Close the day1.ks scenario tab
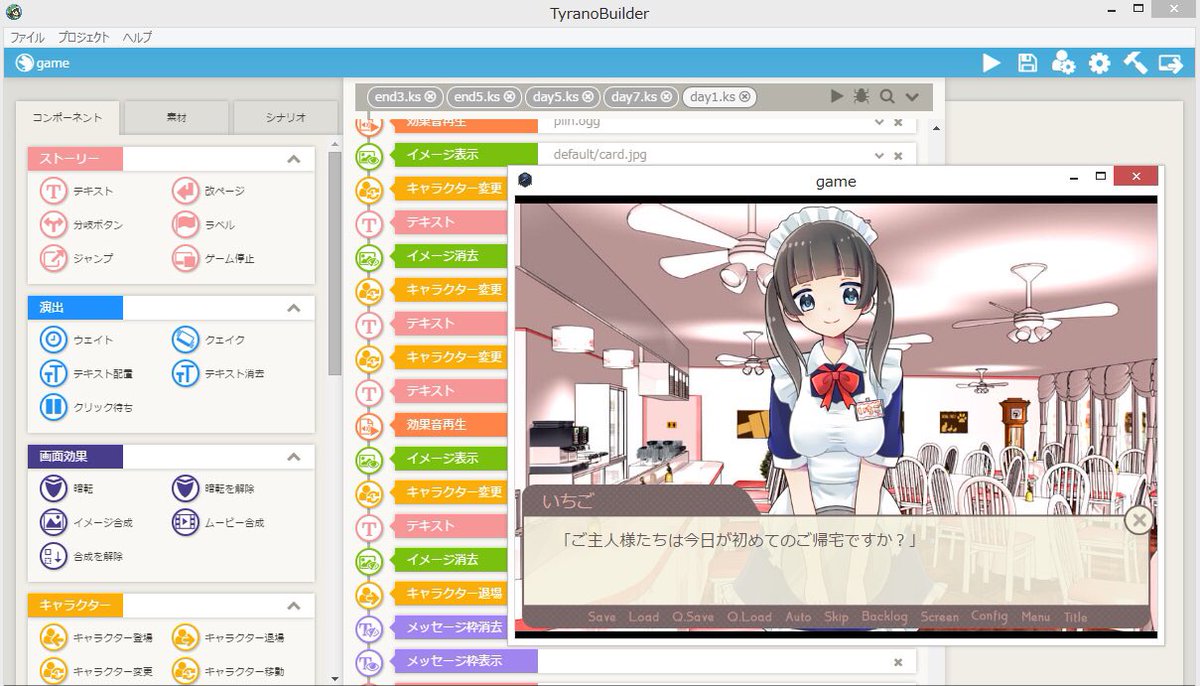 point(745,97)
